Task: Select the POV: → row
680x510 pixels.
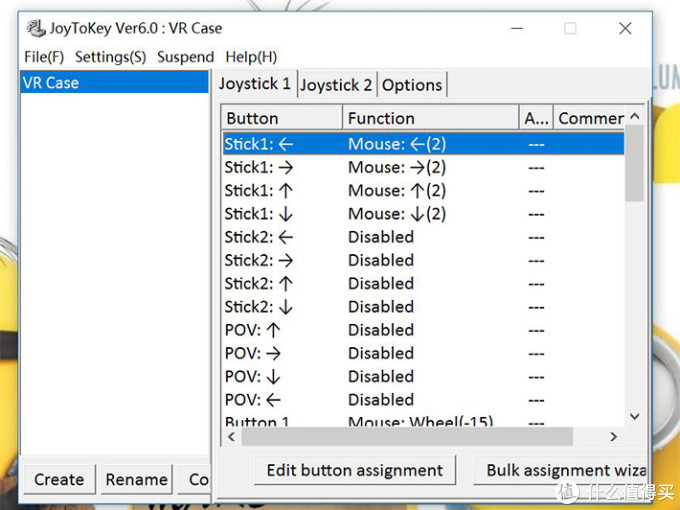Action: (423, 353)
